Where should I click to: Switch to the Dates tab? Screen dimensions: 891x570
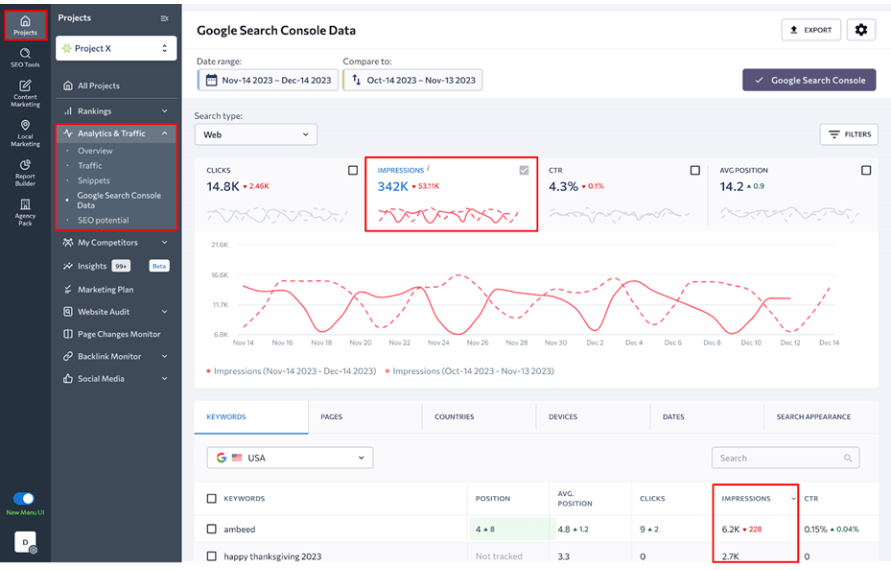click(x=707, y=417)
